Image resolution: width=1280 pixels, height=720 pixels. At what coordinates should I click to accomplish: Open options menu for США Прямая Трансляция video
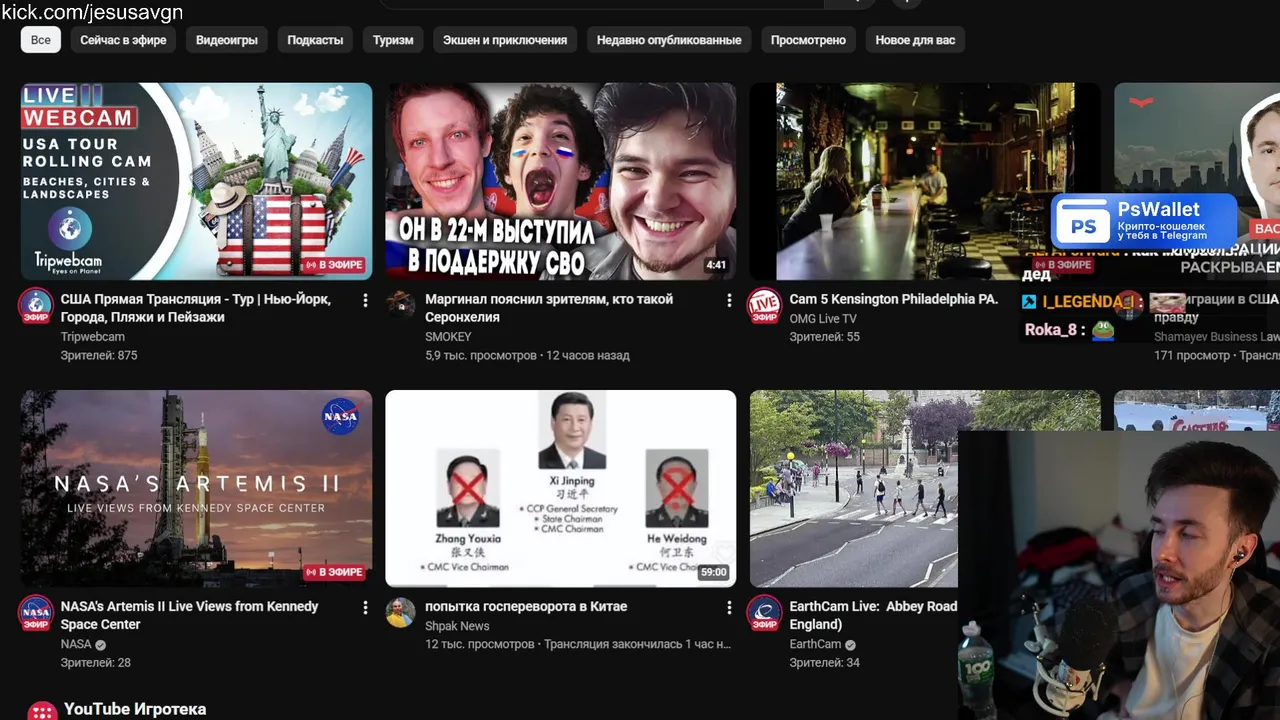pos(365,300)
